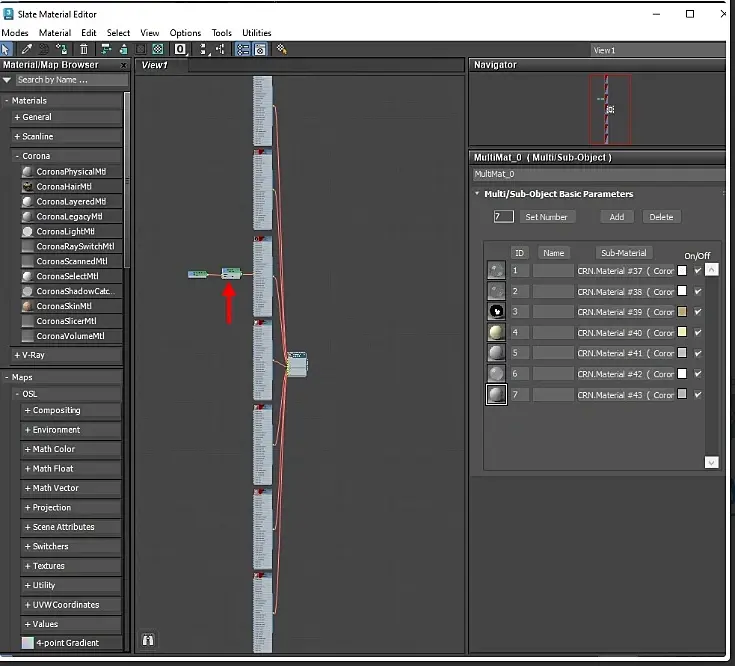Click the Delete button
The height and width of the screenshot is (666, 735).
pos(661,217)
